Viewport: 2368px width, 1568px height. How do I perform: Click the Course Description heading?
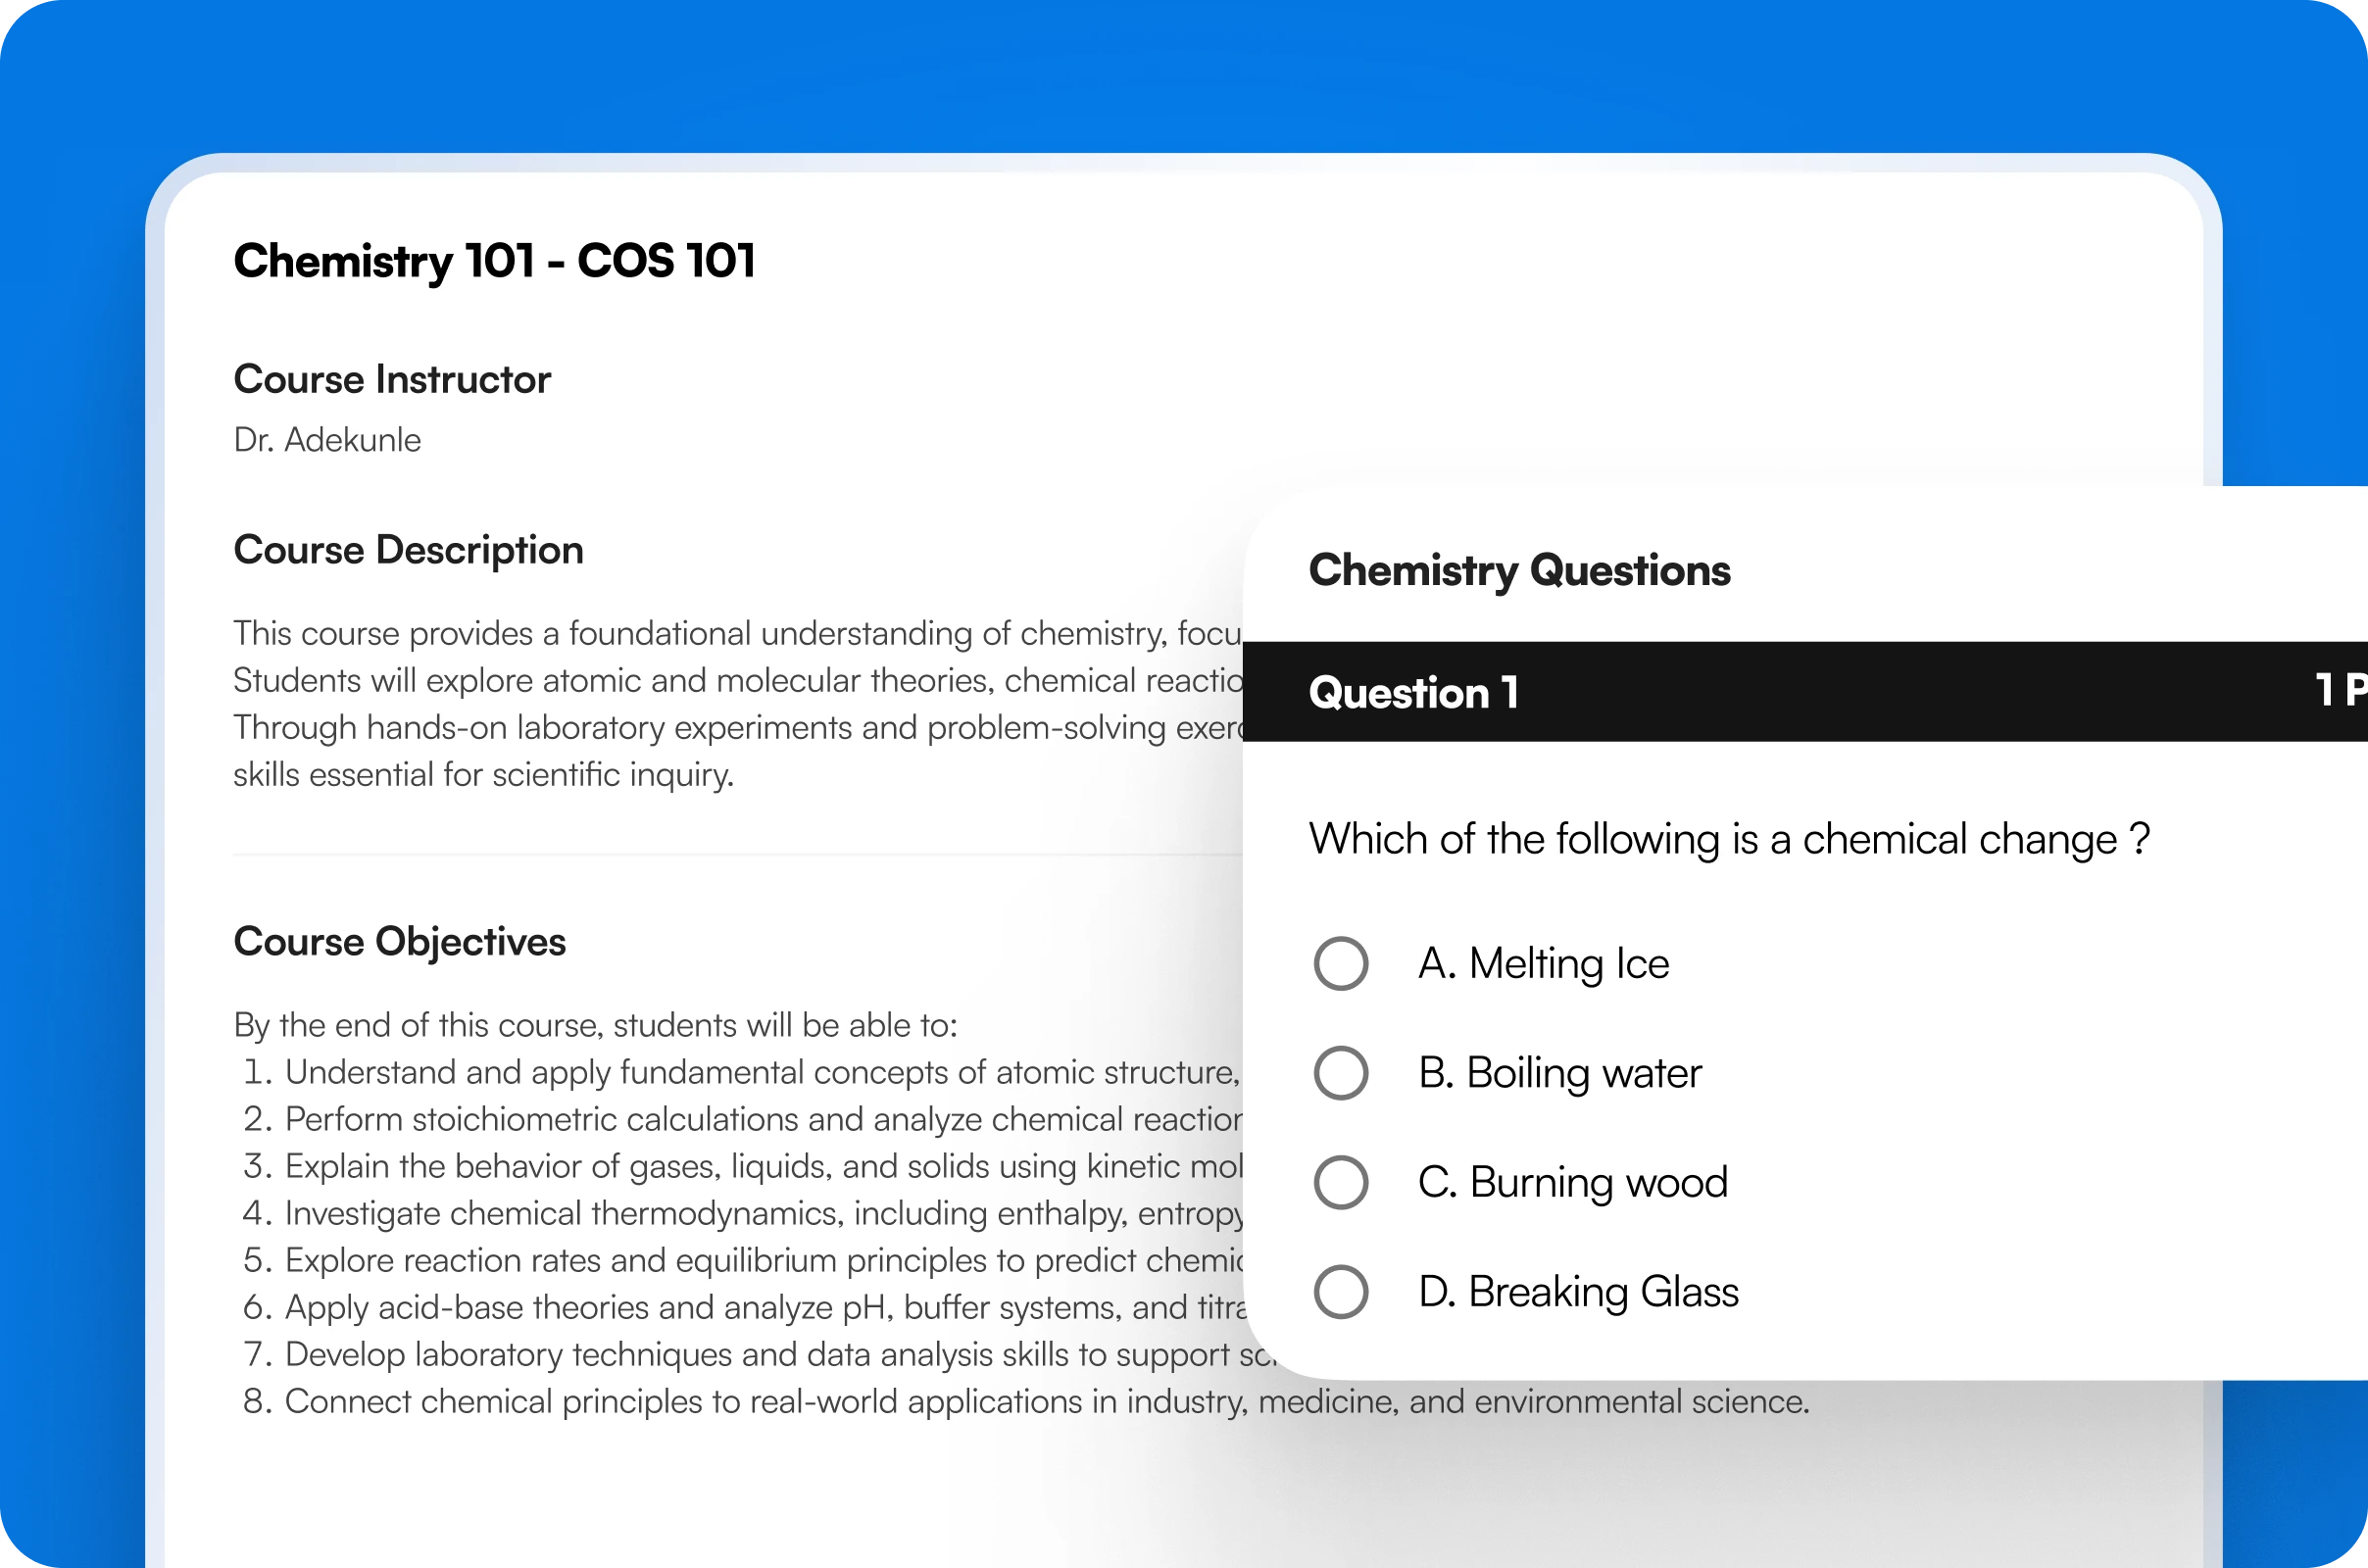point(408,550)
